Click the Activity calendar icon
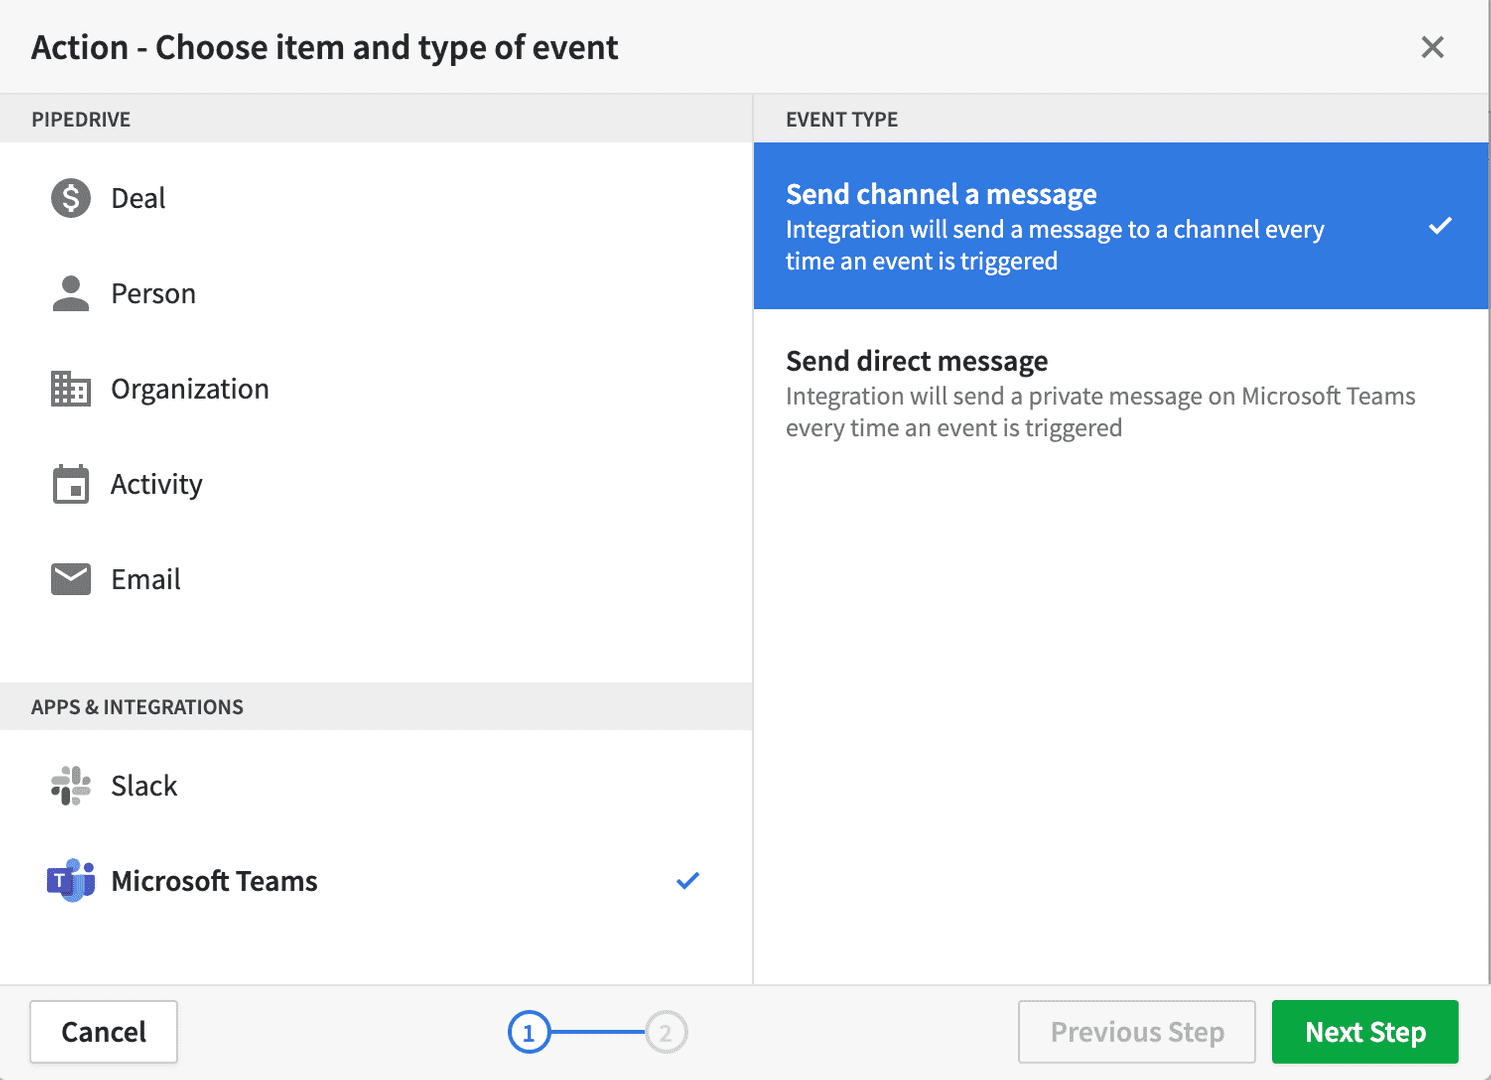Viewport: 1491px width, 1080px height. click(x=71, y=484)
